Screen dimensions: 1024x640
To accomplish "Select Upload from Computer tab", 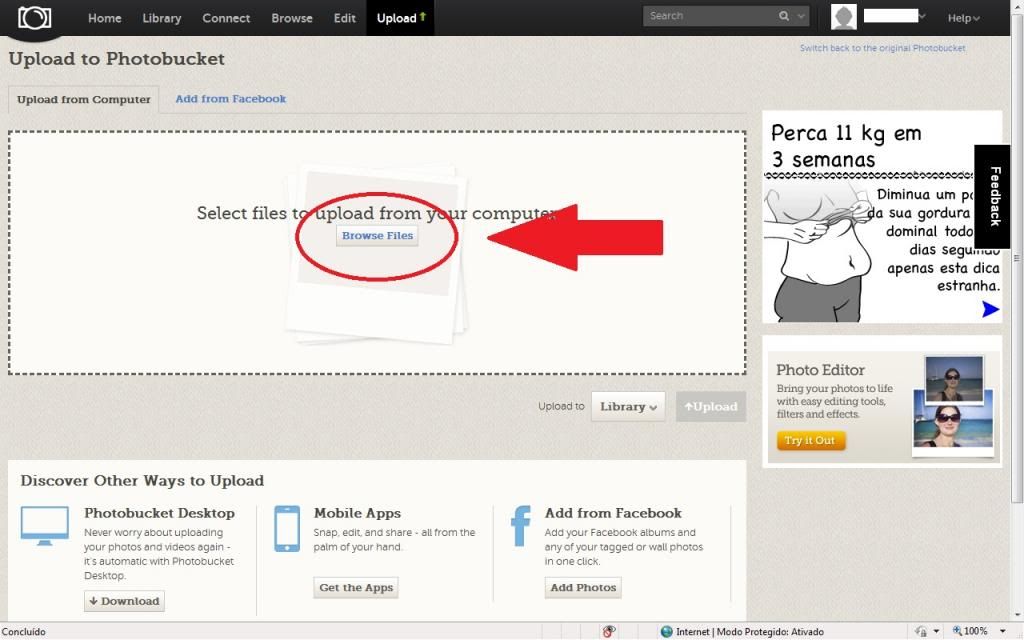I will pyautogui.click(x=84, y=99).
